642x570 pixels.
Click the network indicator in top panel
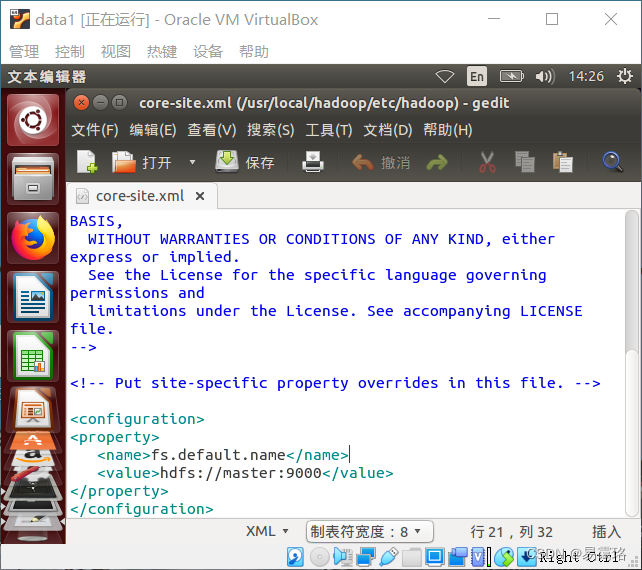tap(445, 76)
